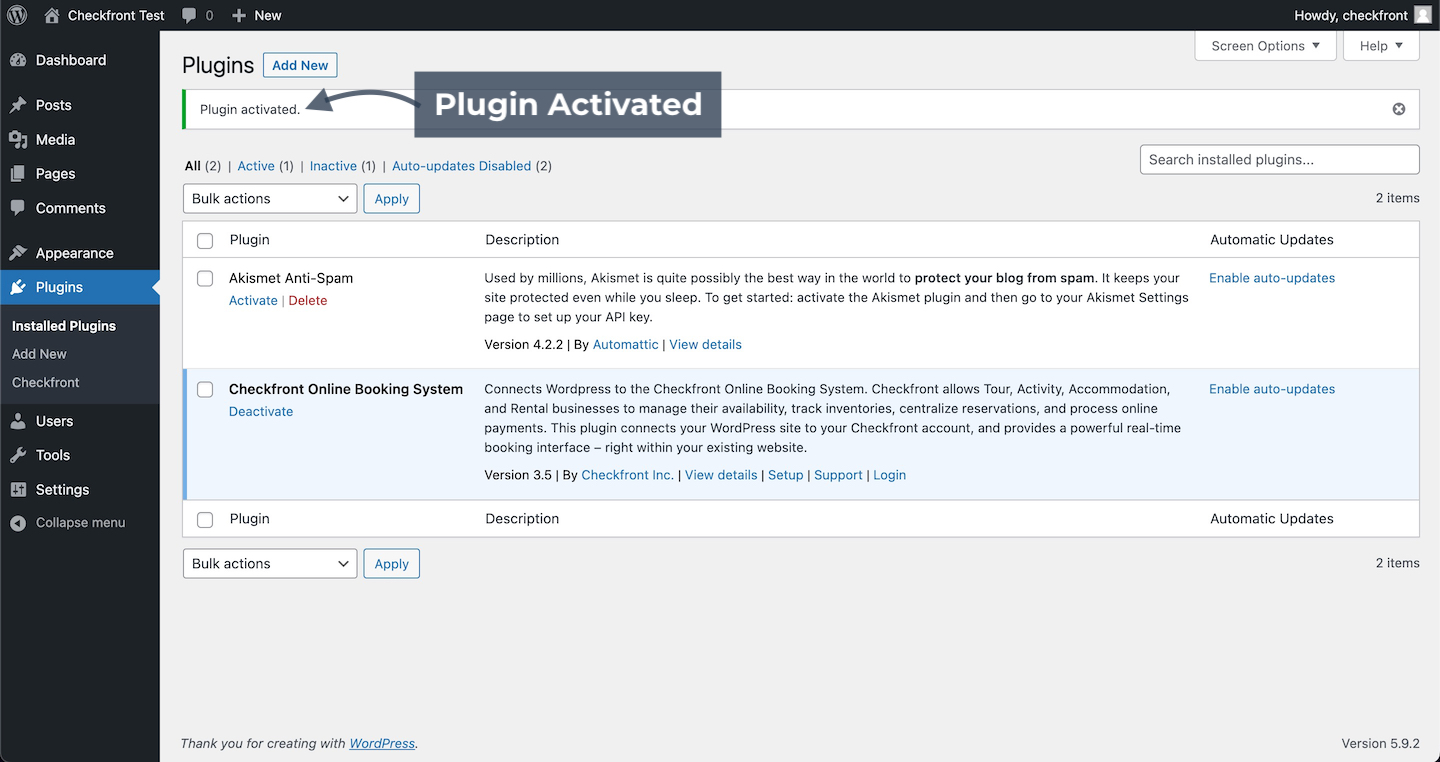Focus the Search installed plugins field
This screenshot has width=1440, height=762.
[x=1279, y=159]
